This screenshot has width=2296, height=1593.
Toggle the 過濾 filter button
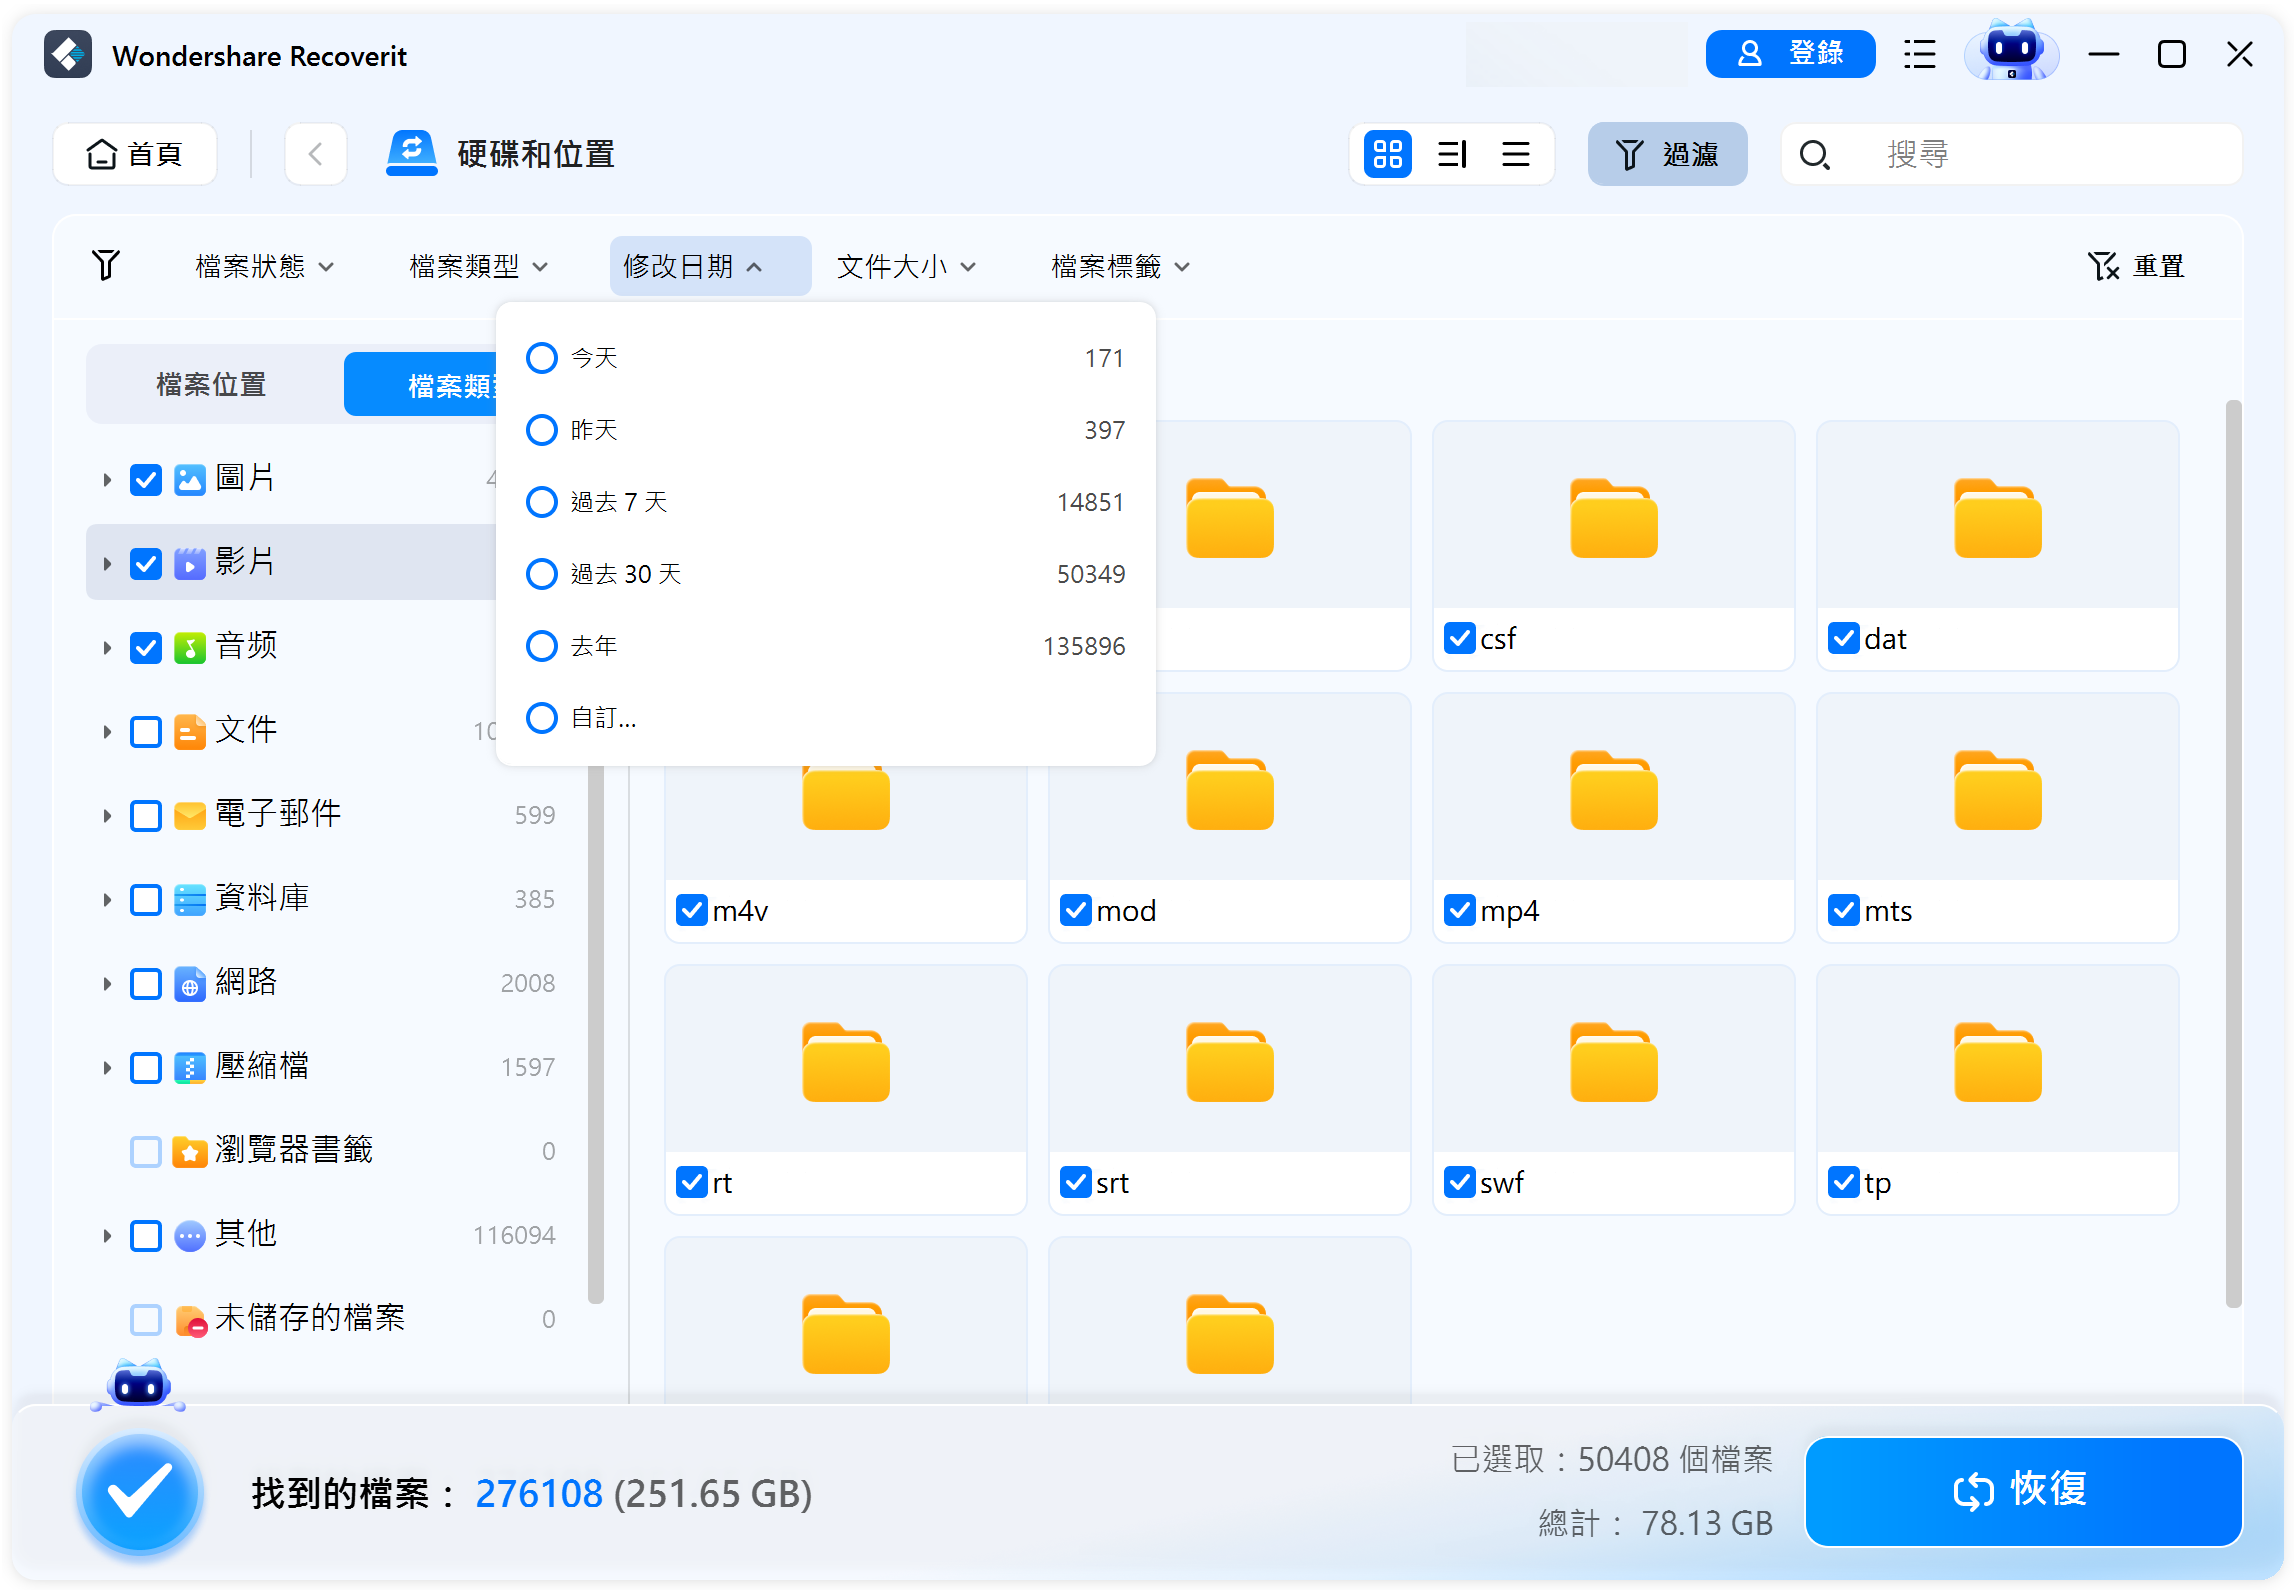1667,154
